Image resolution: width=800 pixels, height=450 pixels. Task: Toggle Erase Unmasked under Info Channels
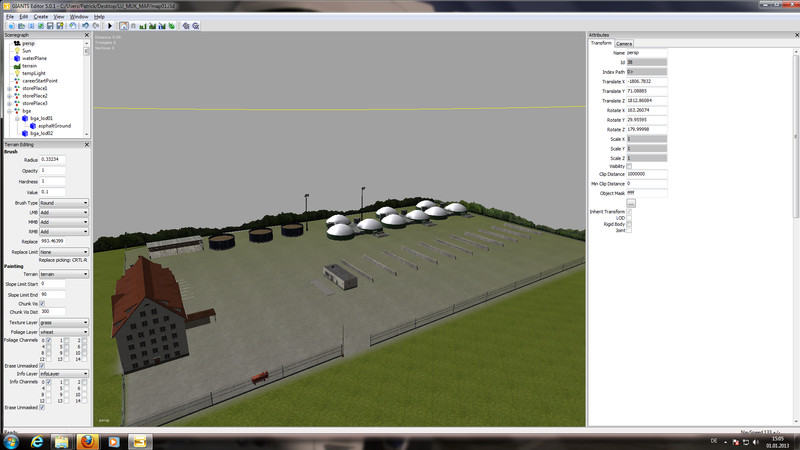coord(42,408)
